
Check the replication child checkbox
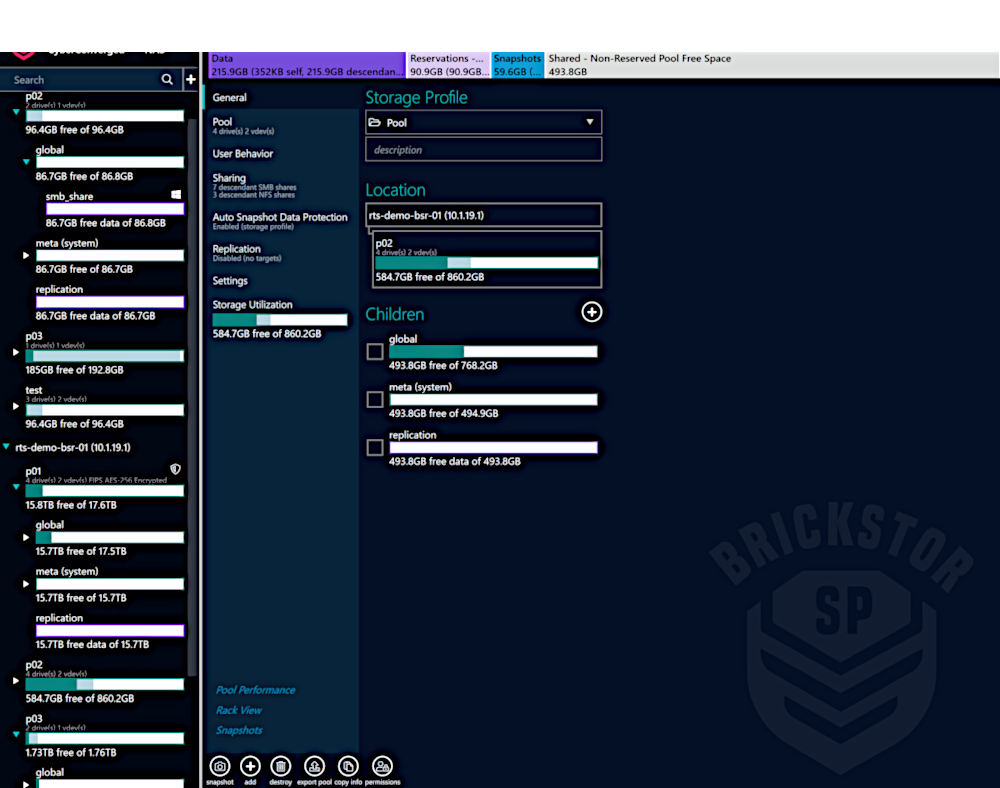coord(374,447)
